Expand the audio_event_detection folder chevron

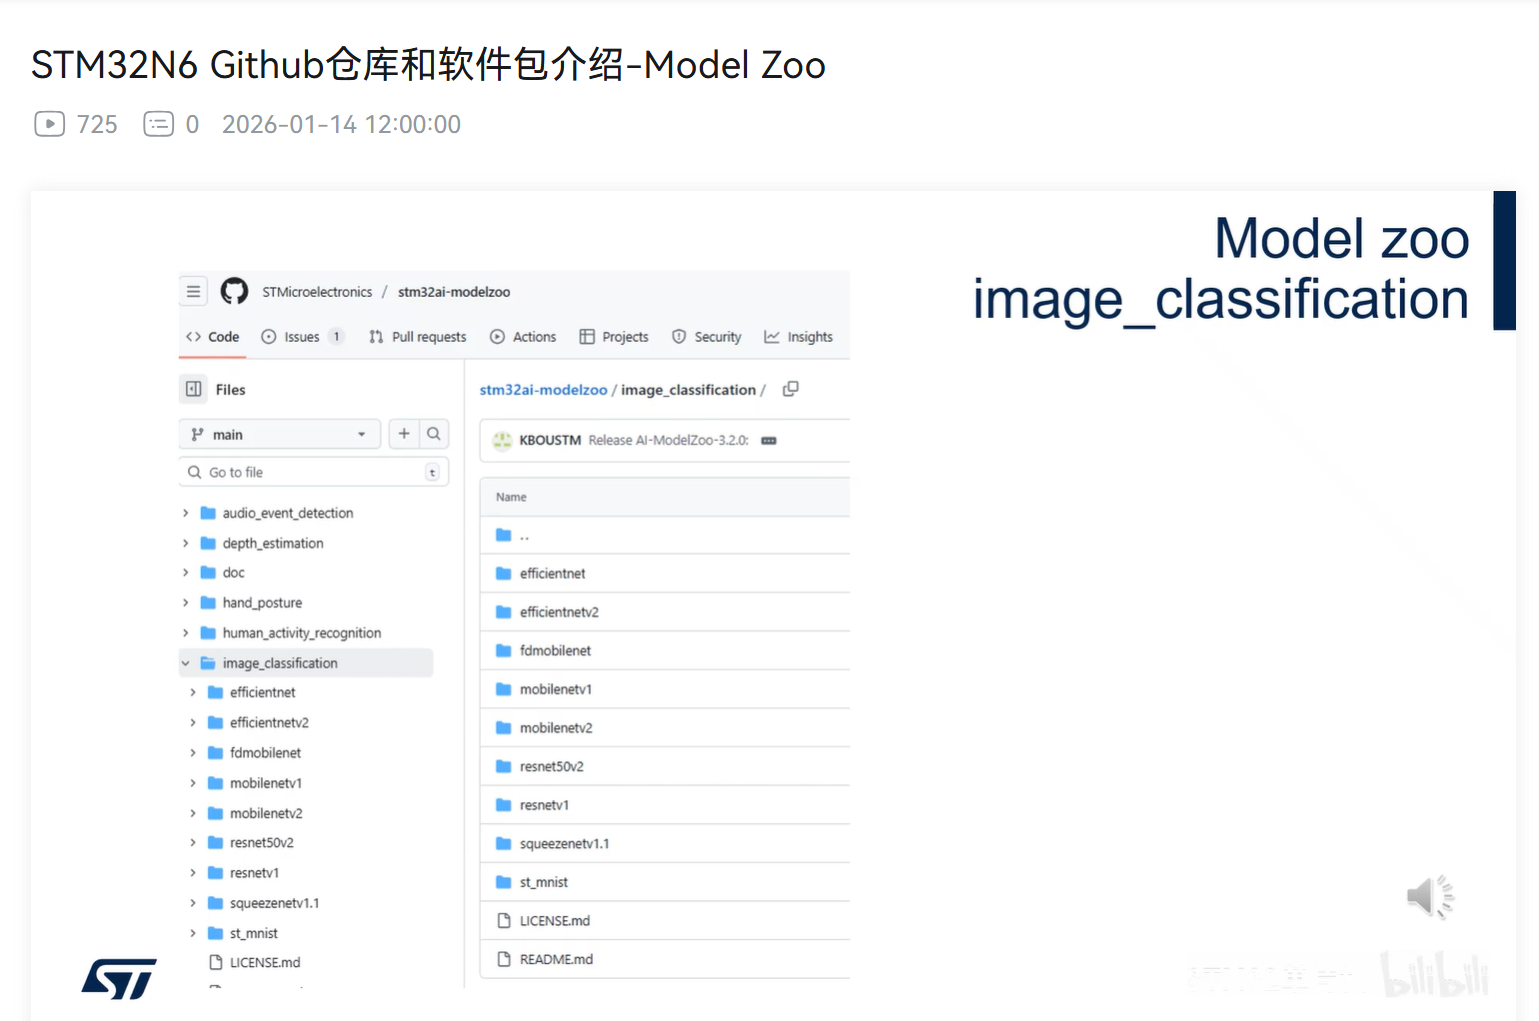pos(185,513)
